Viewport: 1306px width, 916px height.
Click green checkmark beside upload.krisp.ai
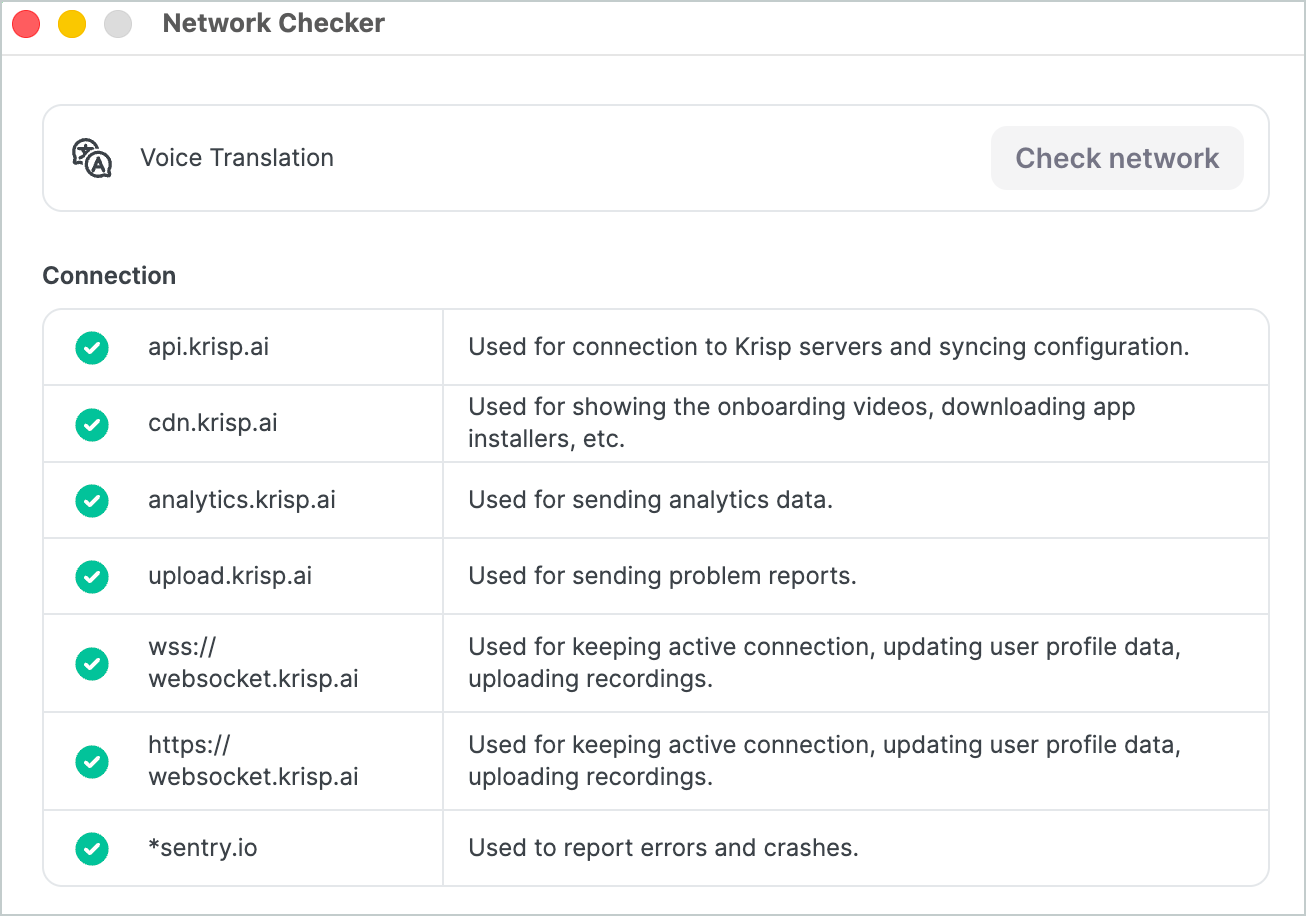pyautogui.click(x=92, y=576)
